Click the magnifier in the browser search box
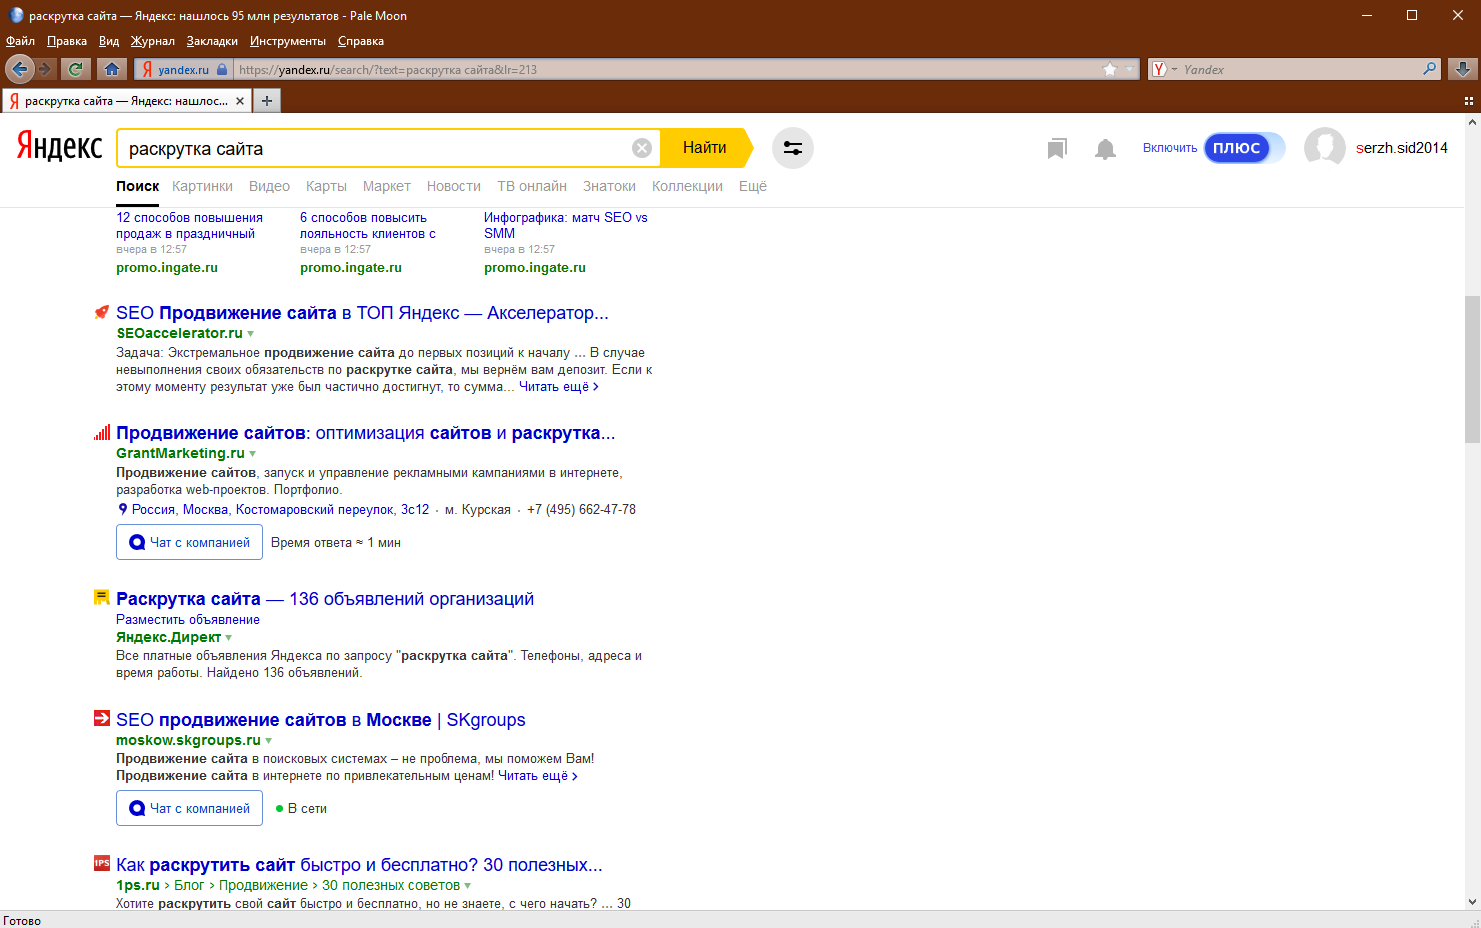Image resolution: width=1481 pixels, height=928 pixels. click(1430, 69)
